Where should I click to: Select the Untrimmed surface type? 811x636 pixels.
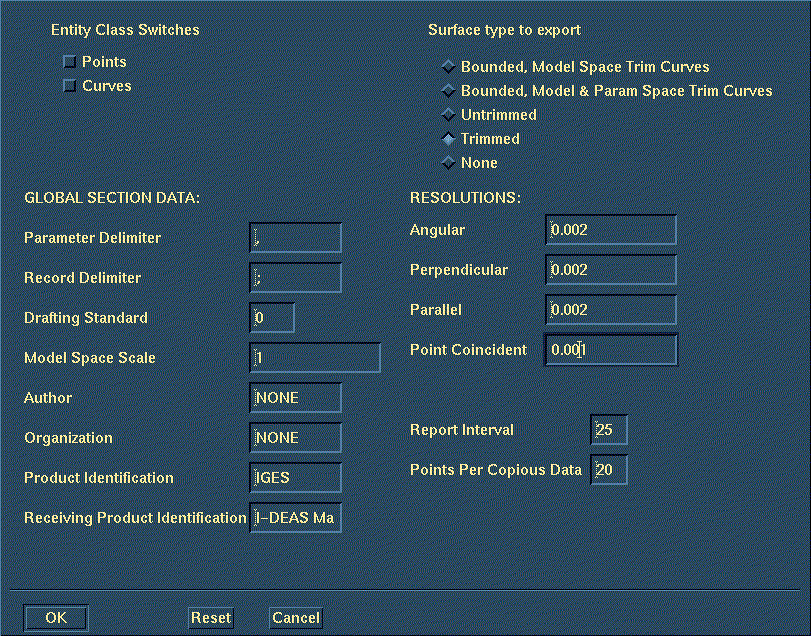coord(449,115)
